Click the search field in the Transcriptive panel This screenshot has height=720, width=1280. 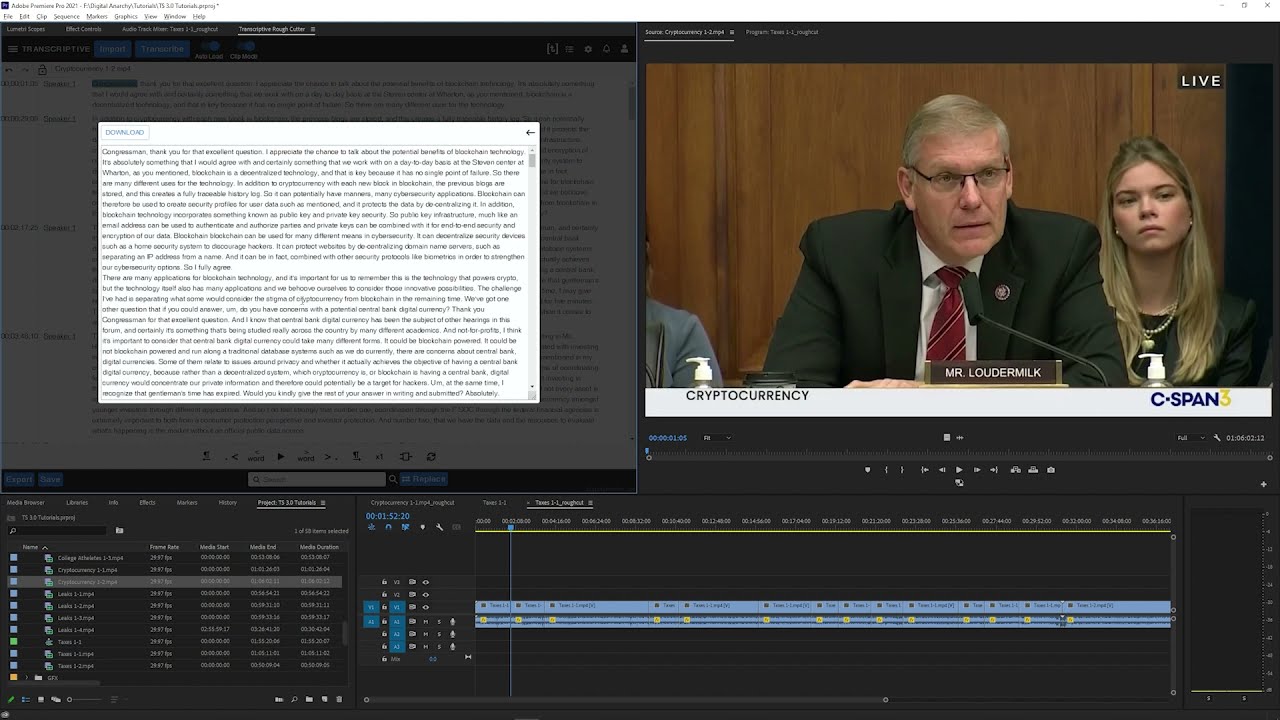(317, 479)
